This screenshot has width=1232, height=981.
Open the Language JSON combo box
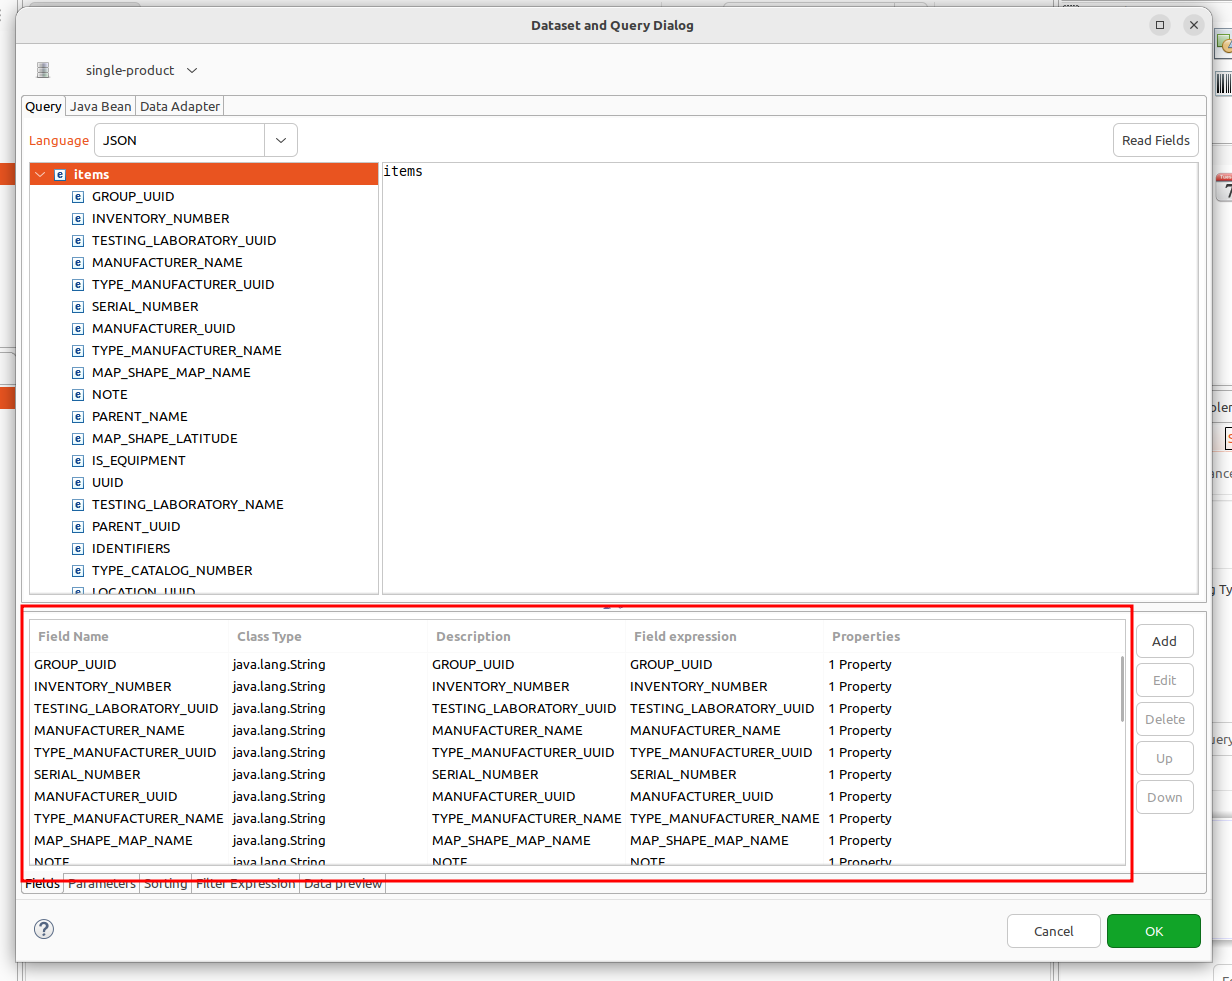point(280,140)
